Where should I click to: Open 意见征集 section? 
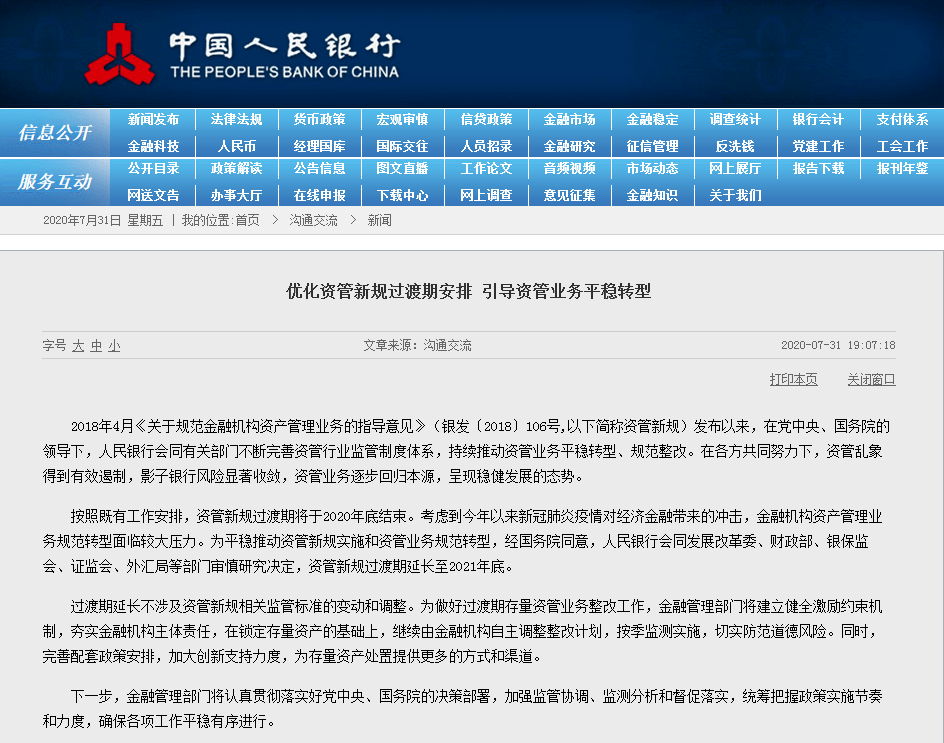click(570, 195)
